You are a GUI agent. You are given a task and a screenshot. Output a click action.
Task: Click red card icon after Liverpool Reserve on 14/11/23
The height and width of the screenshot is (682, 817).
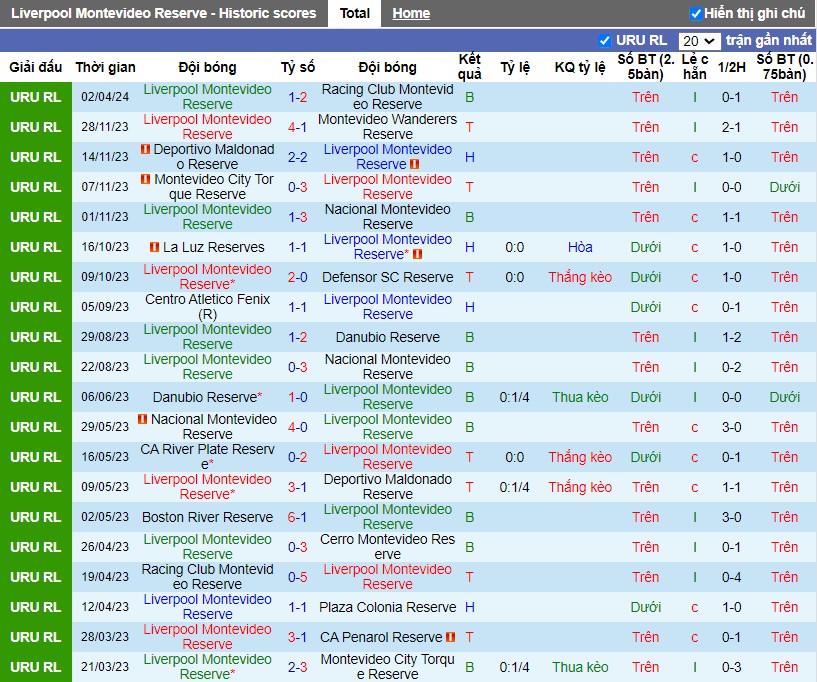point(414,165)
